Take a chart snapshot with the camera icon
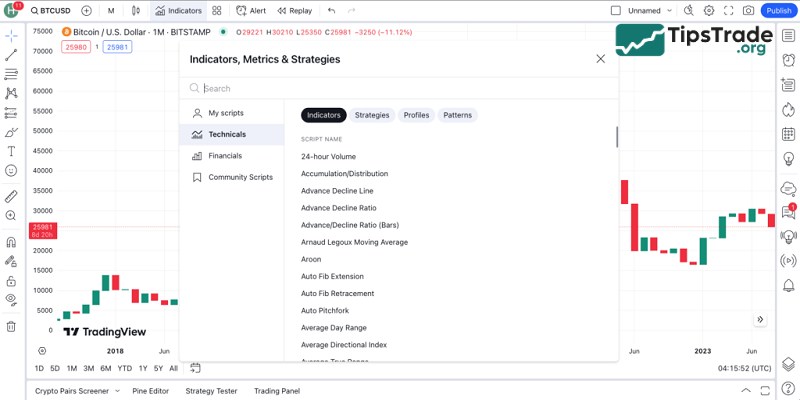This screenshot has width=800, height=400. [x=748, y=11]
